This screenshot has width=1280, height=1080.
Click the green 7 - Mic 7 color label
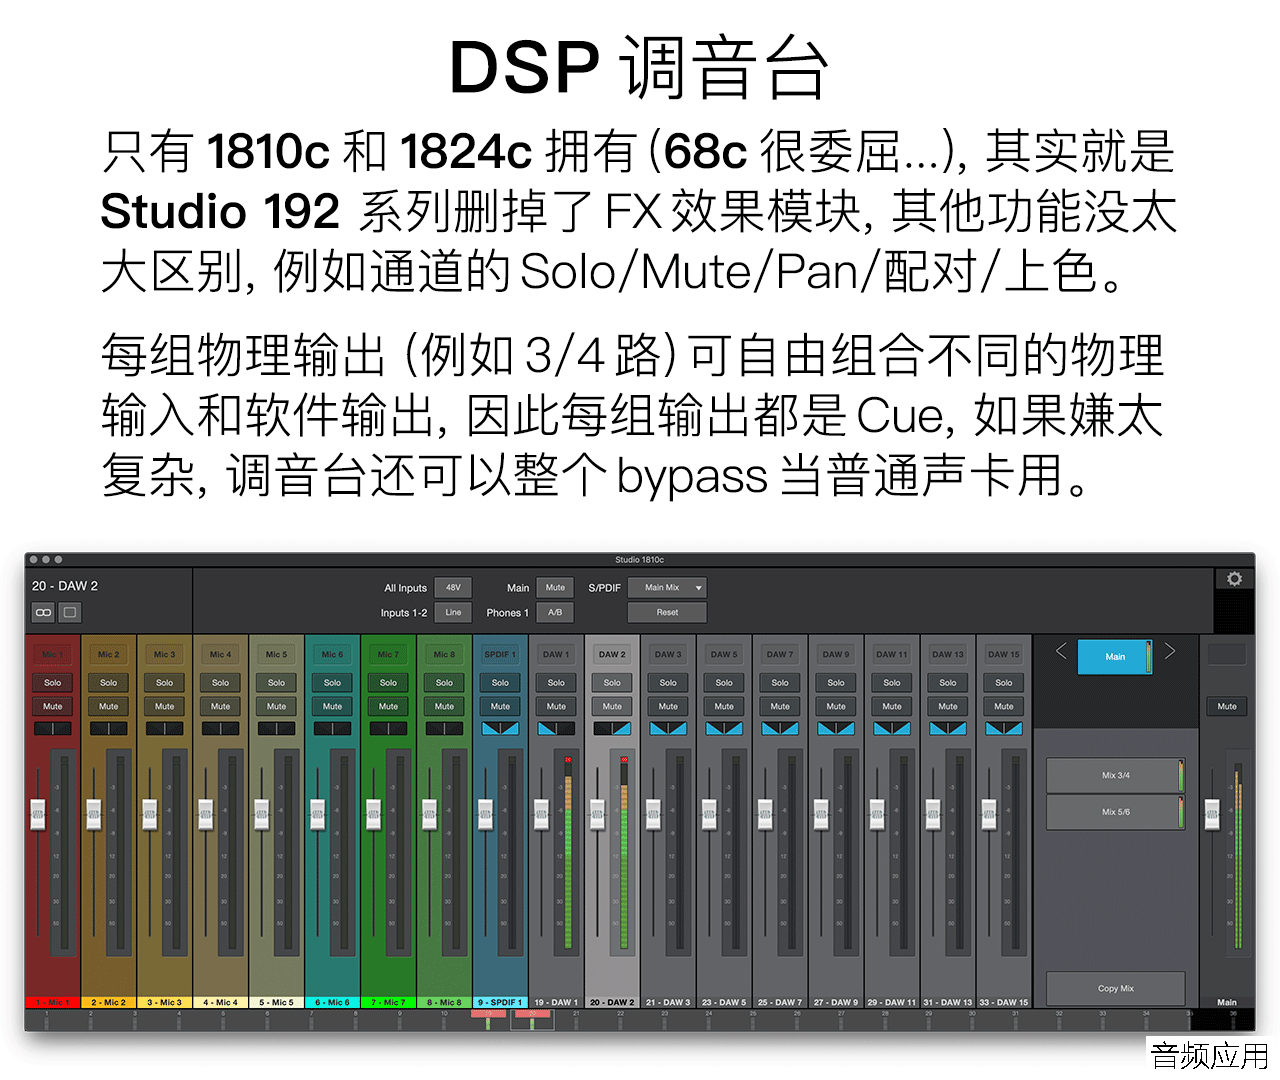(389, 1002)
